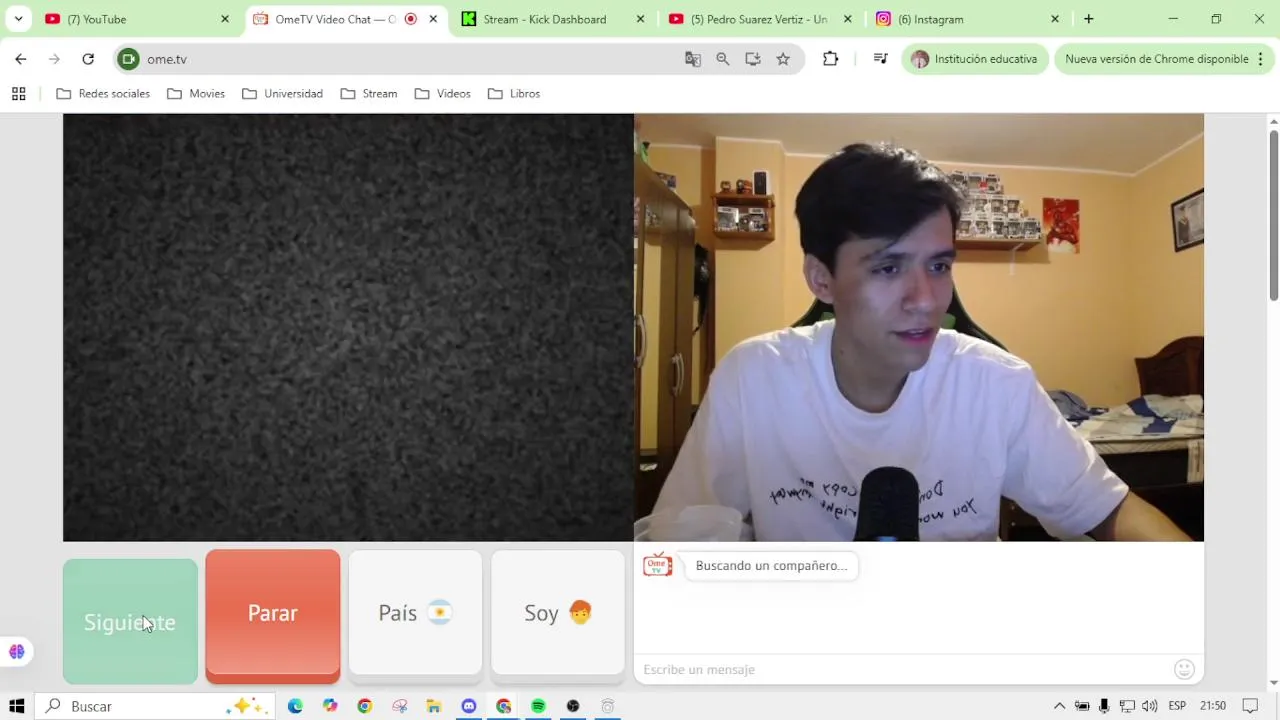
Task: Open OBS Studio from the taskbar
Action: click(x=573, y=706)
